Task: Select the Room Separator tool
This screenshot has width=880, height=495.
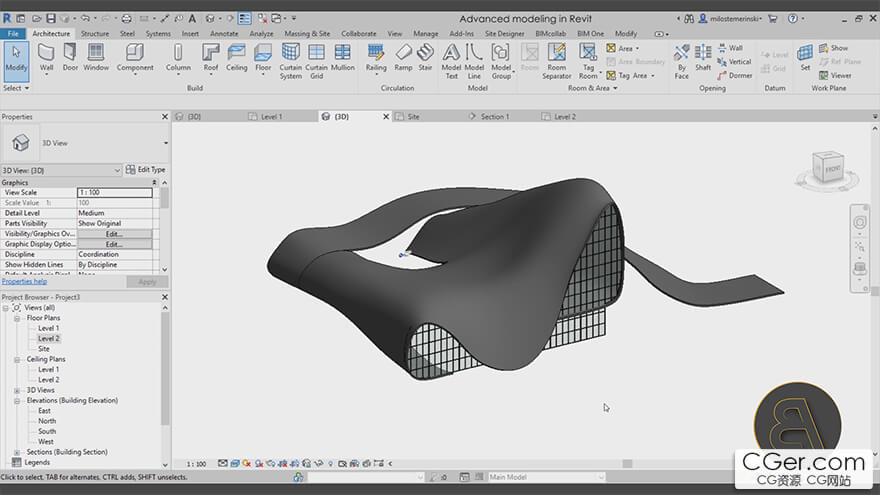Action: pos(556,61)
